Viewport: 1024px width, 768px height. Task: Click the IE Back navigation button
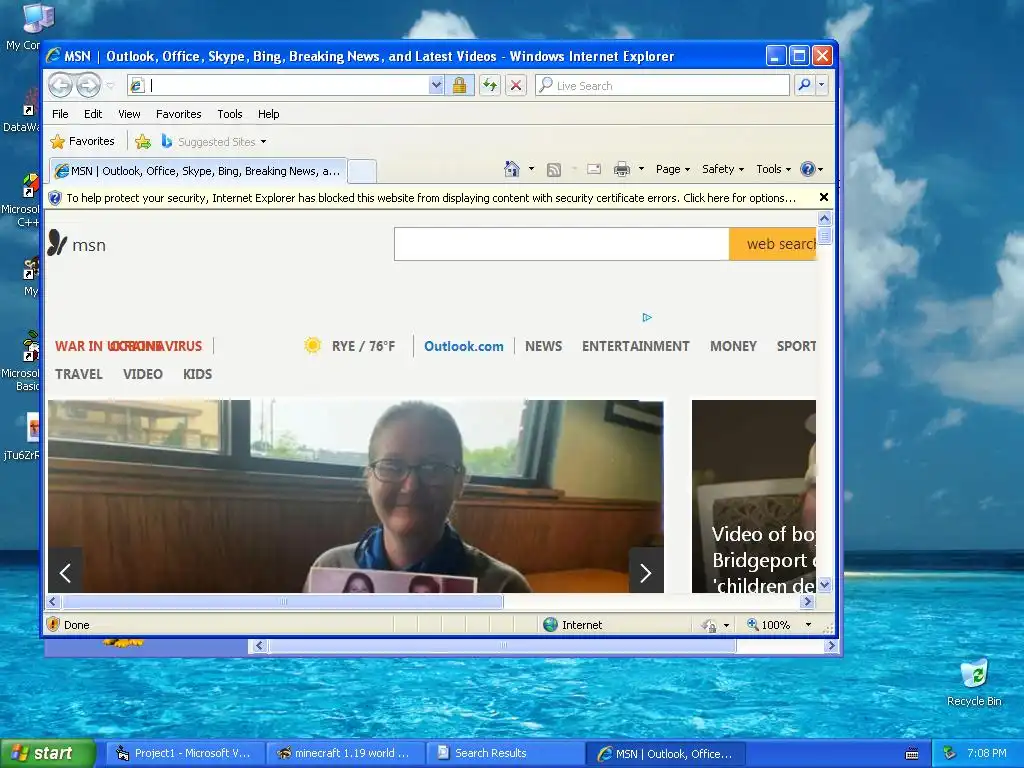coord(61,86)
